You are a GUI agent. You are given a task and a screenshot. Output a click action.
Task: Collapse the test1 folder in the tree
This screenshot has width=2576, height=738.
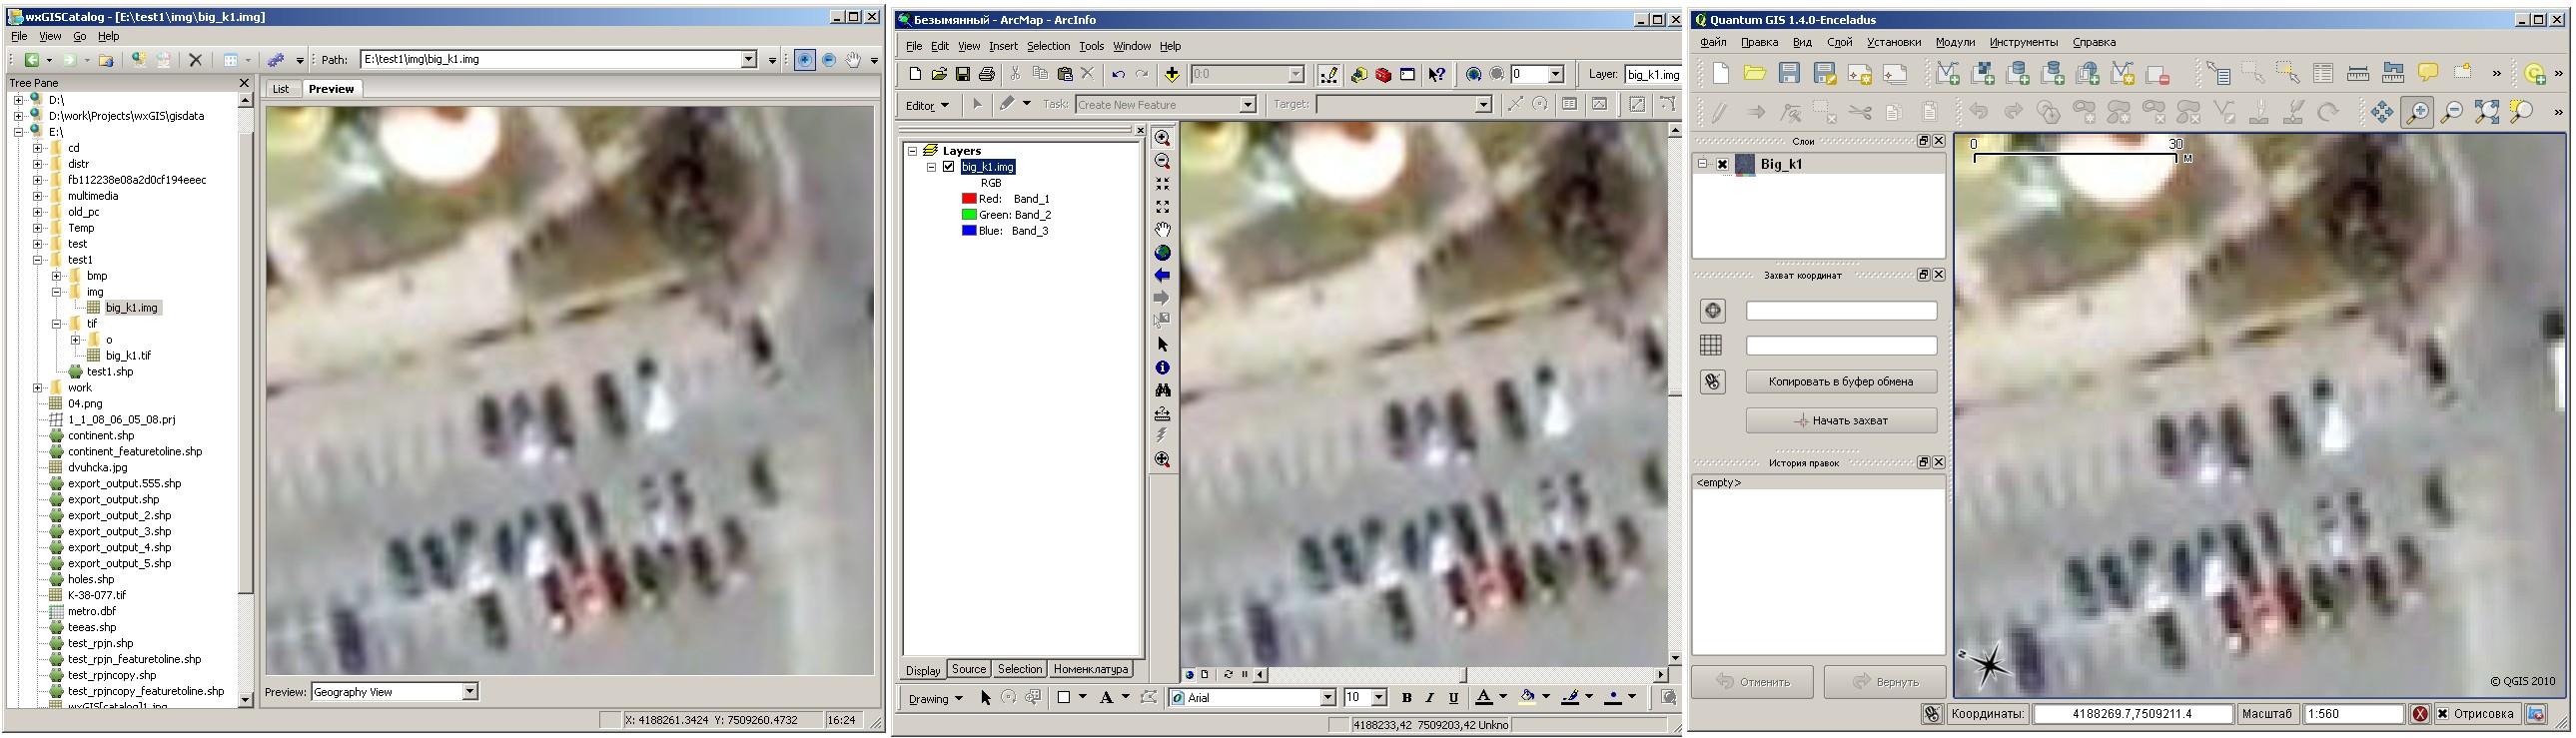pyautogui.click(x=39, y=260)
